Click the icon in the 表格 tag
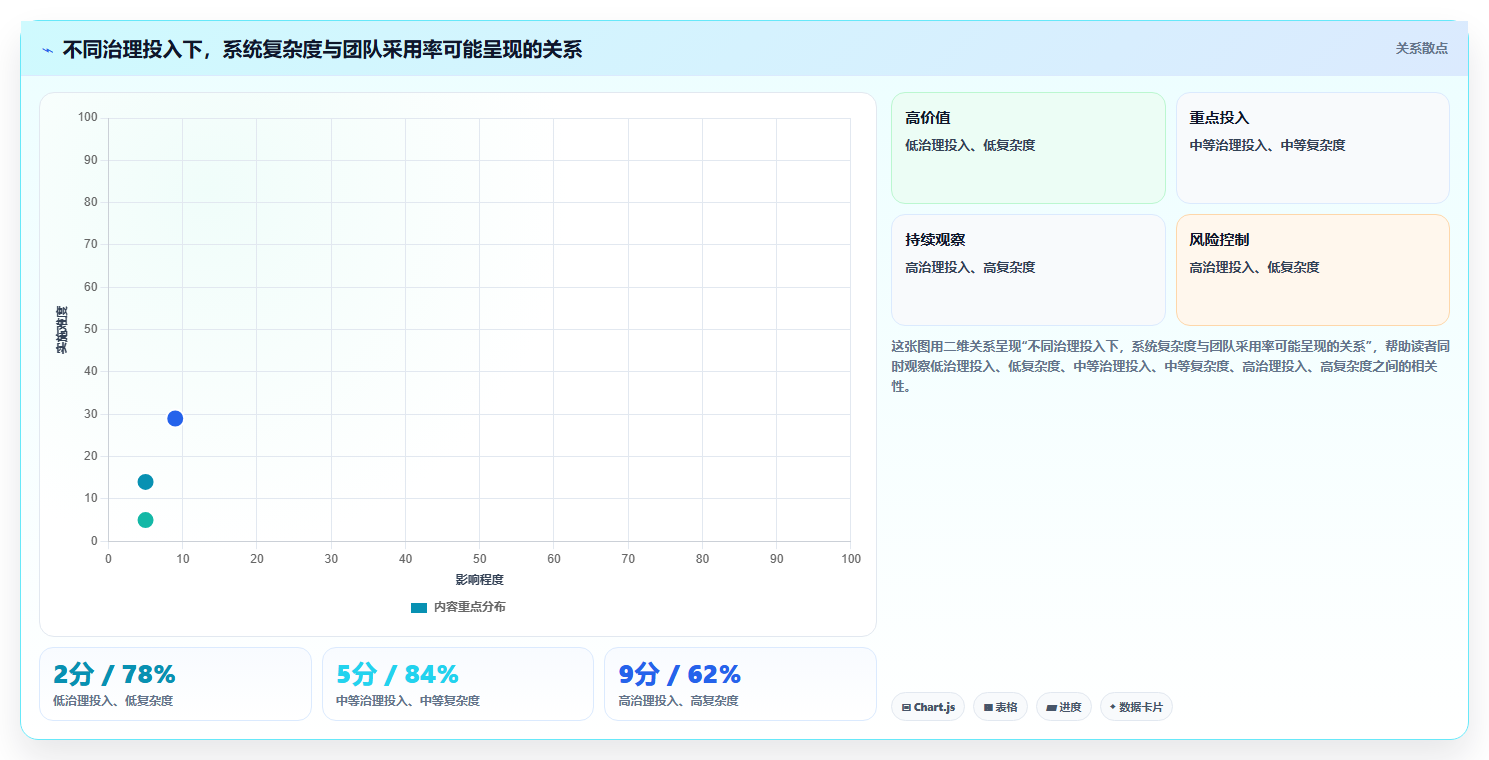The width and height of the screenshot is (1489, 760). [988, 707]
